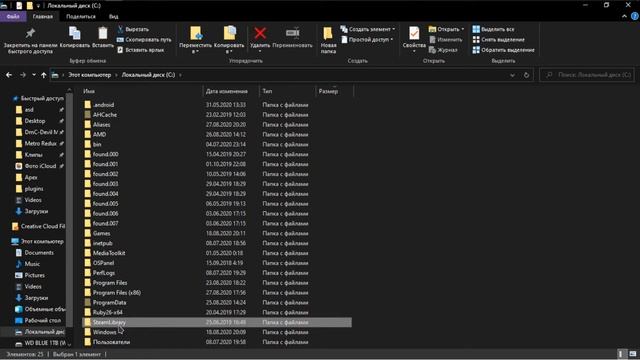
Task: Open Создать элемент (New item) dropdown
Action: pyautogui.click(x=368, y=29)
